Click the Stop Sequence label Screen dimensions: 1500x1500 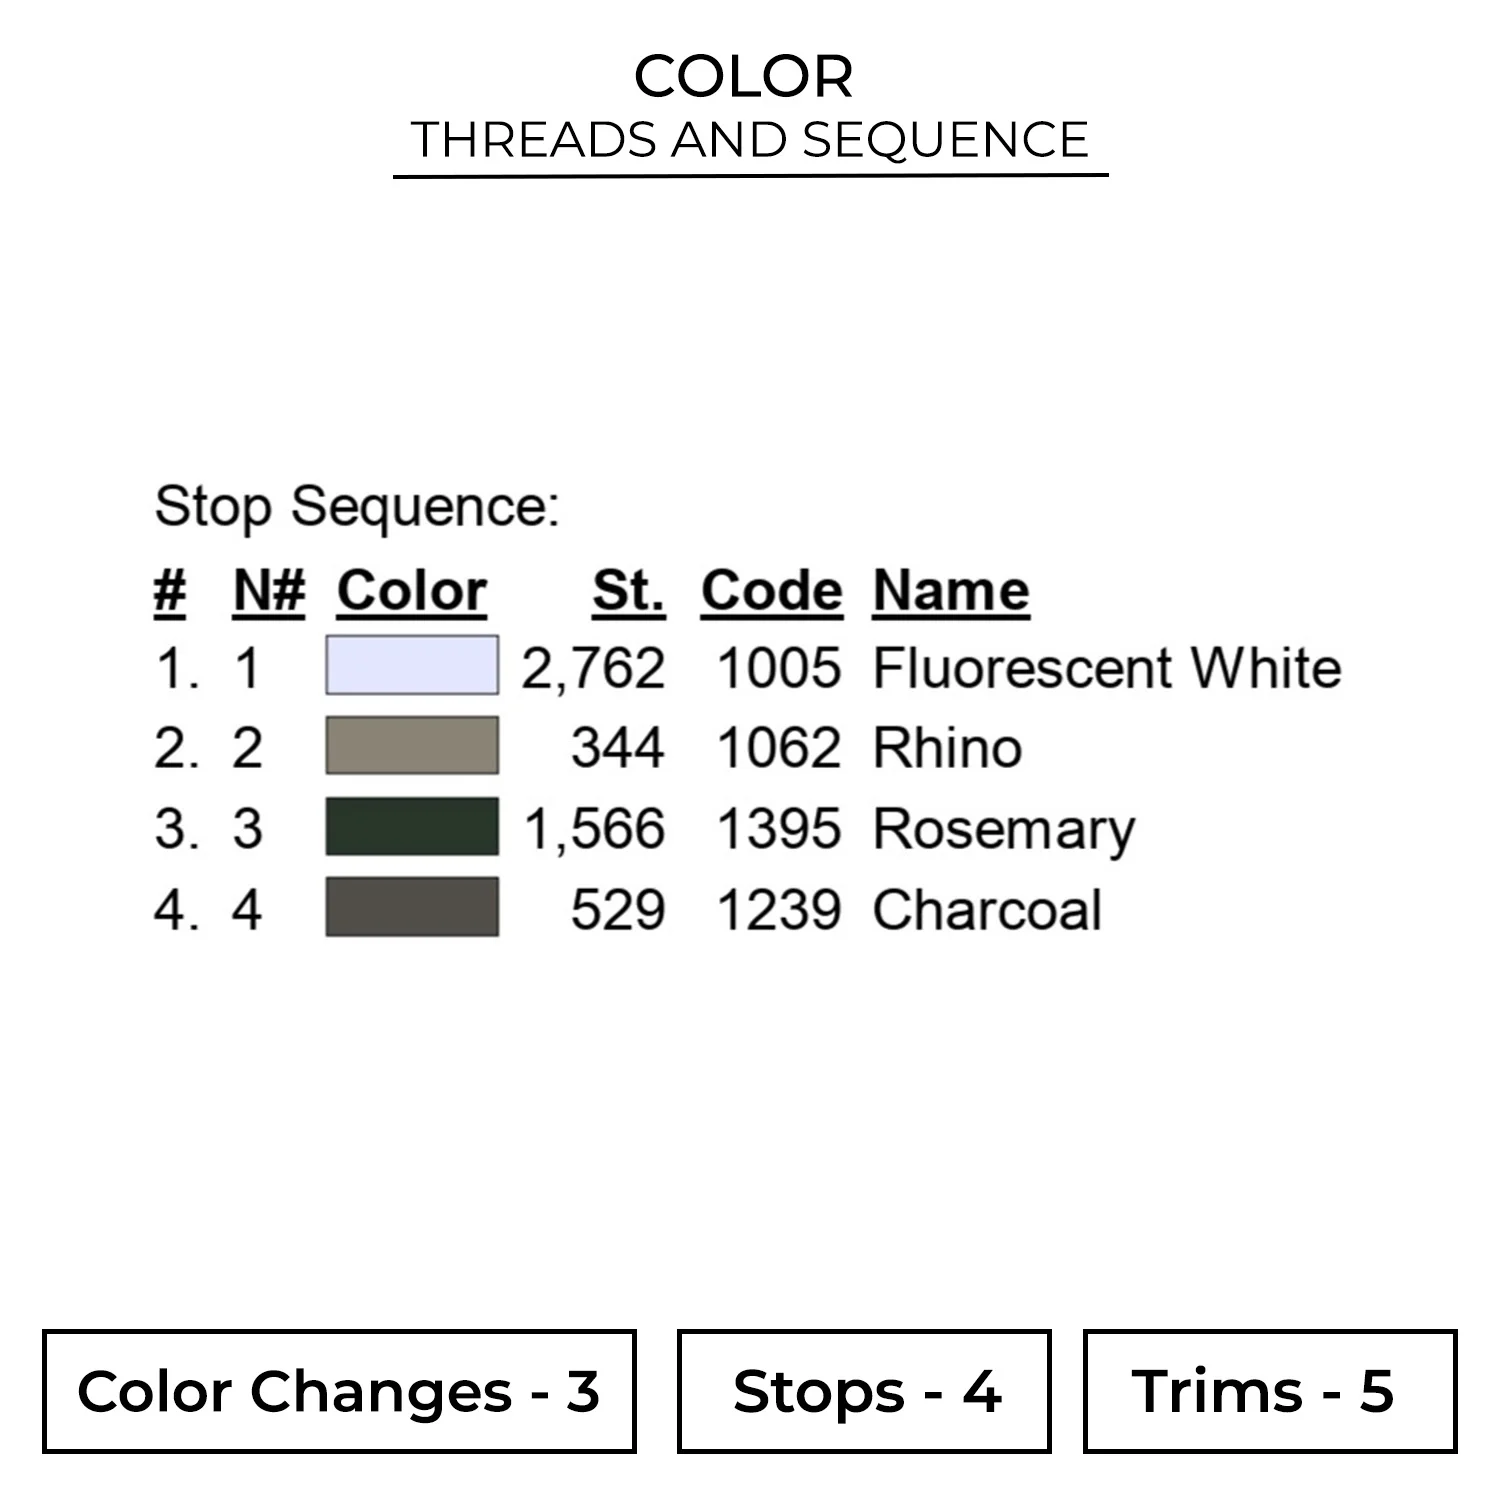click(x=356, y=506)
